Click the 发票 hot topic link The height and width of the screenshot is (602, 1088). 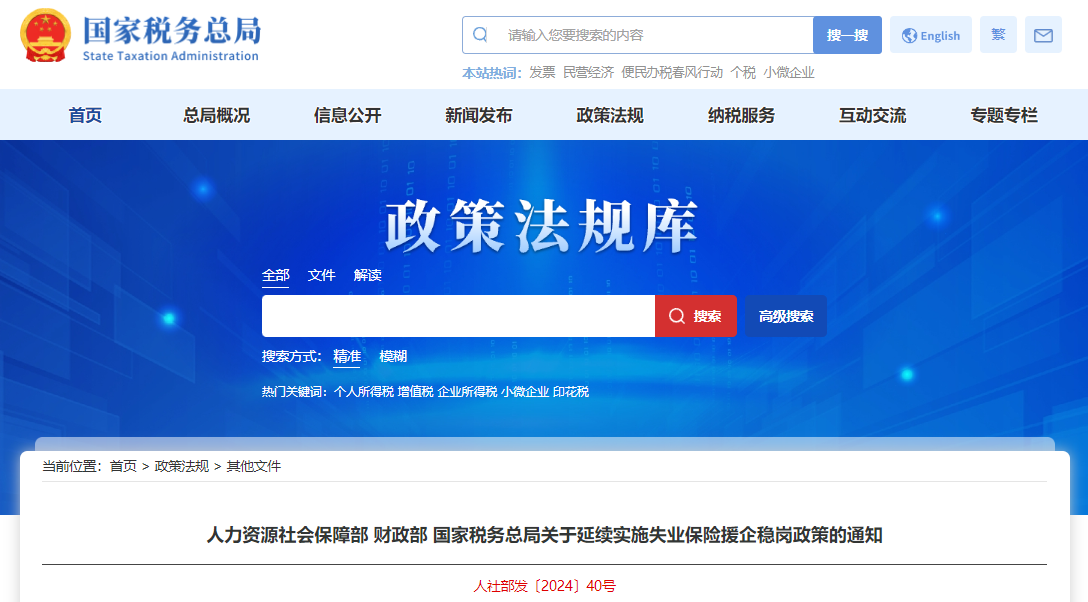[541, 72]
